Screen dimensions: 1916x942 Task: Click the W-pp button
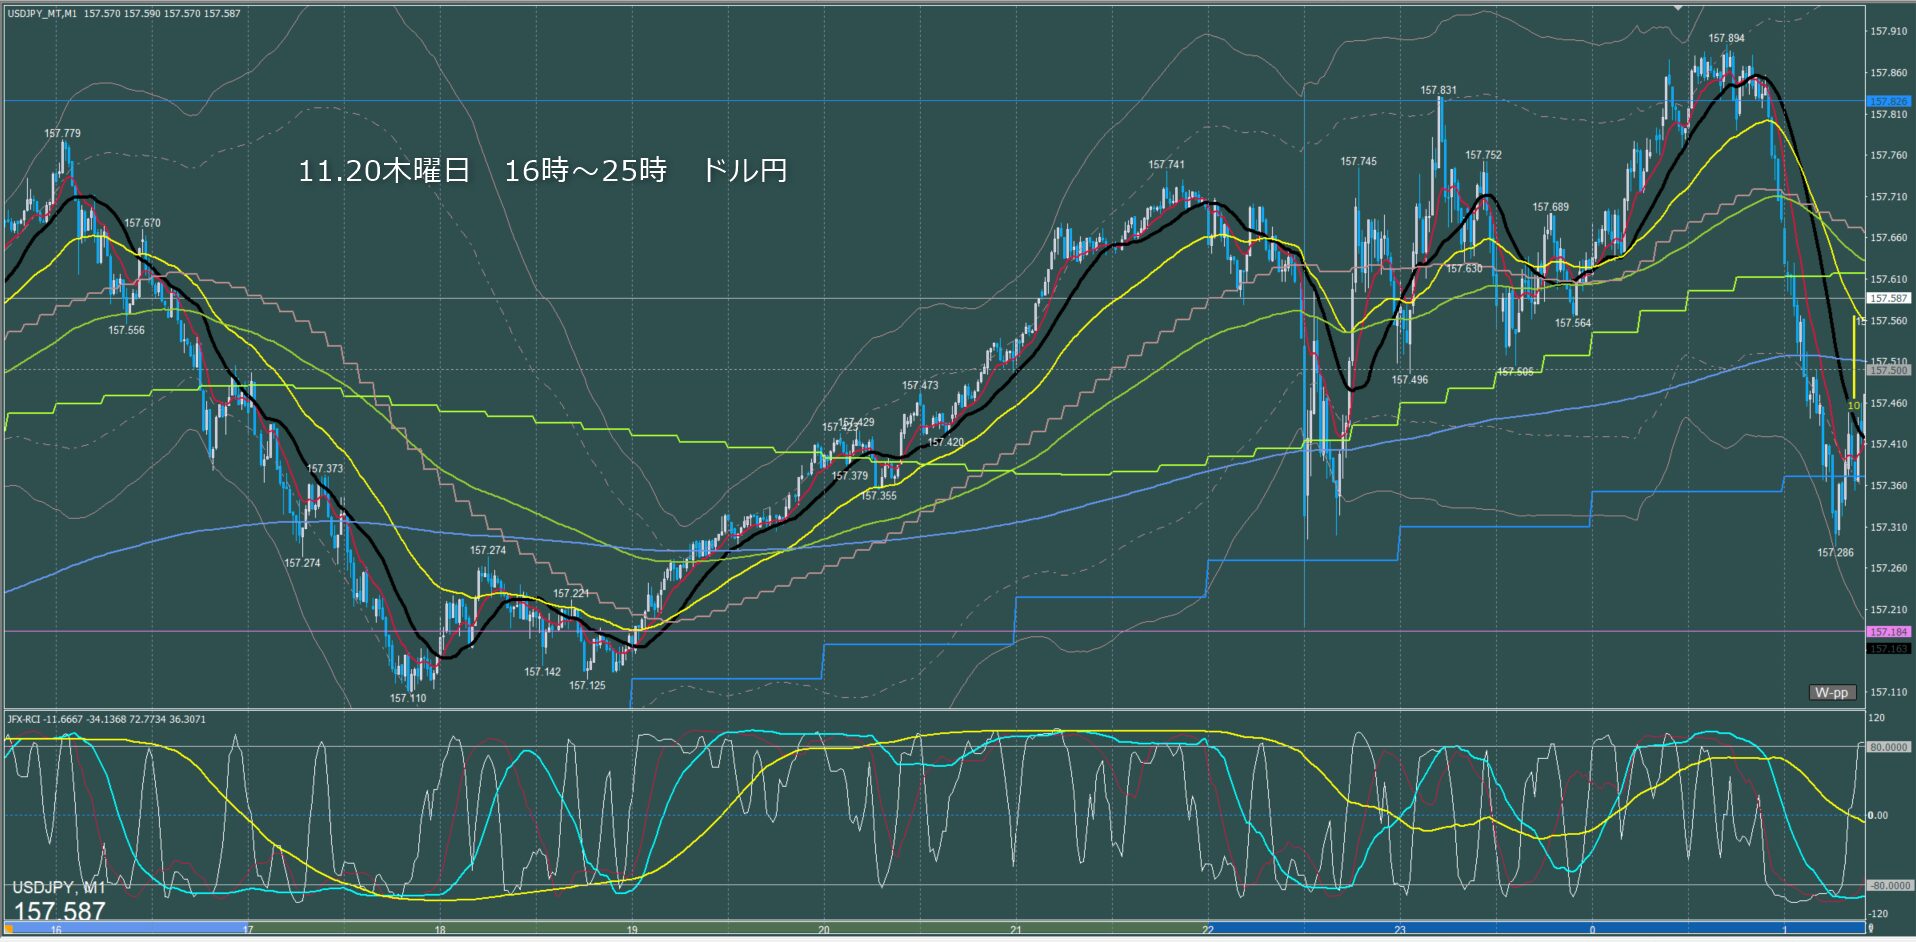pyautogui.click(x=1832, y=692)
